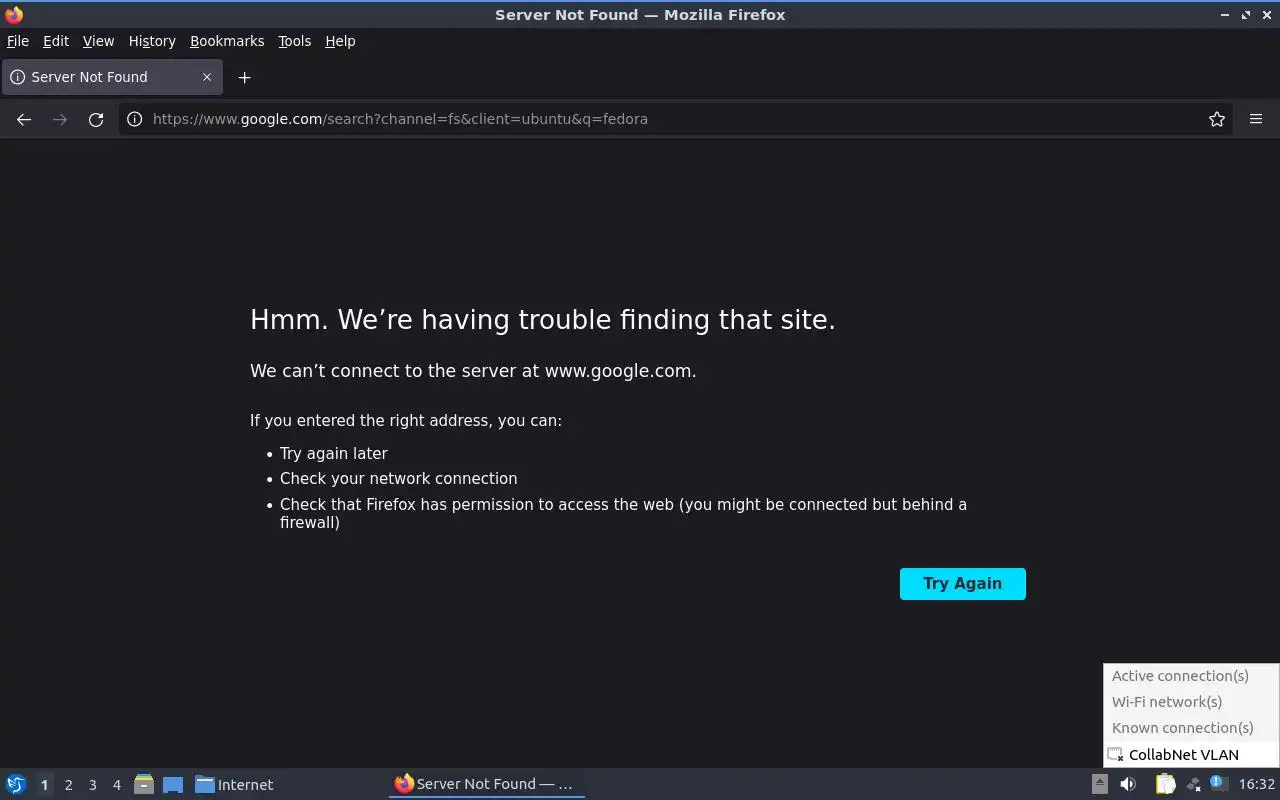Open the file manager panel launcher
The image size is (1280, 800).
click(143, 784)
